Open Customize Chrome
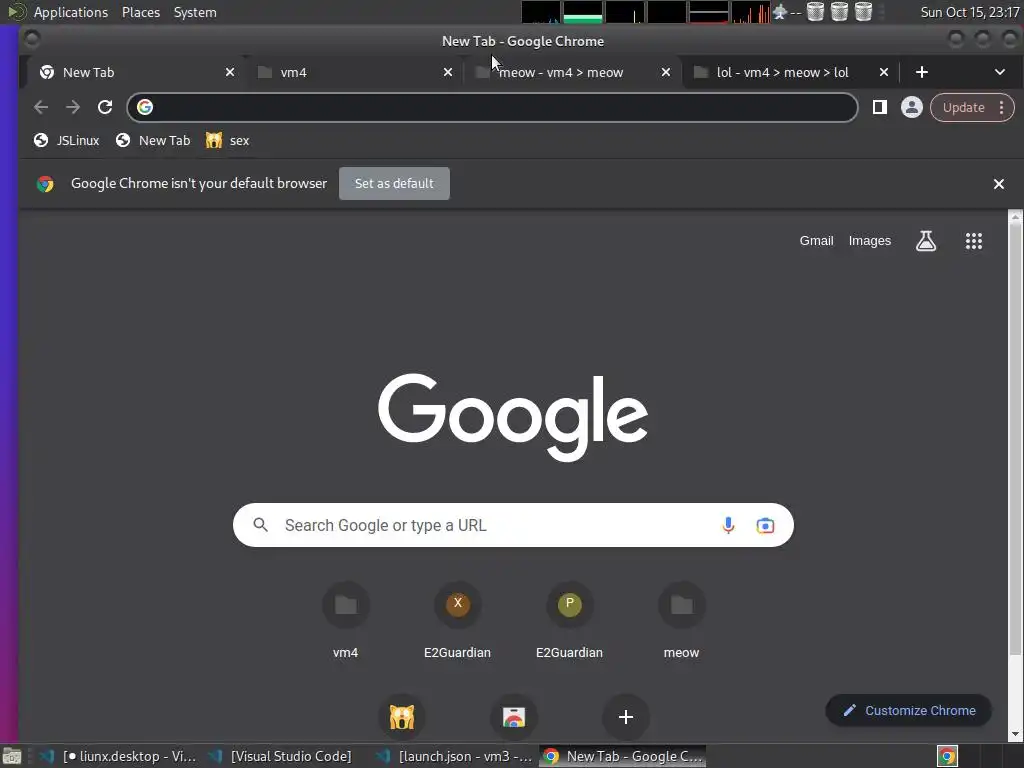 click(908, 711)
